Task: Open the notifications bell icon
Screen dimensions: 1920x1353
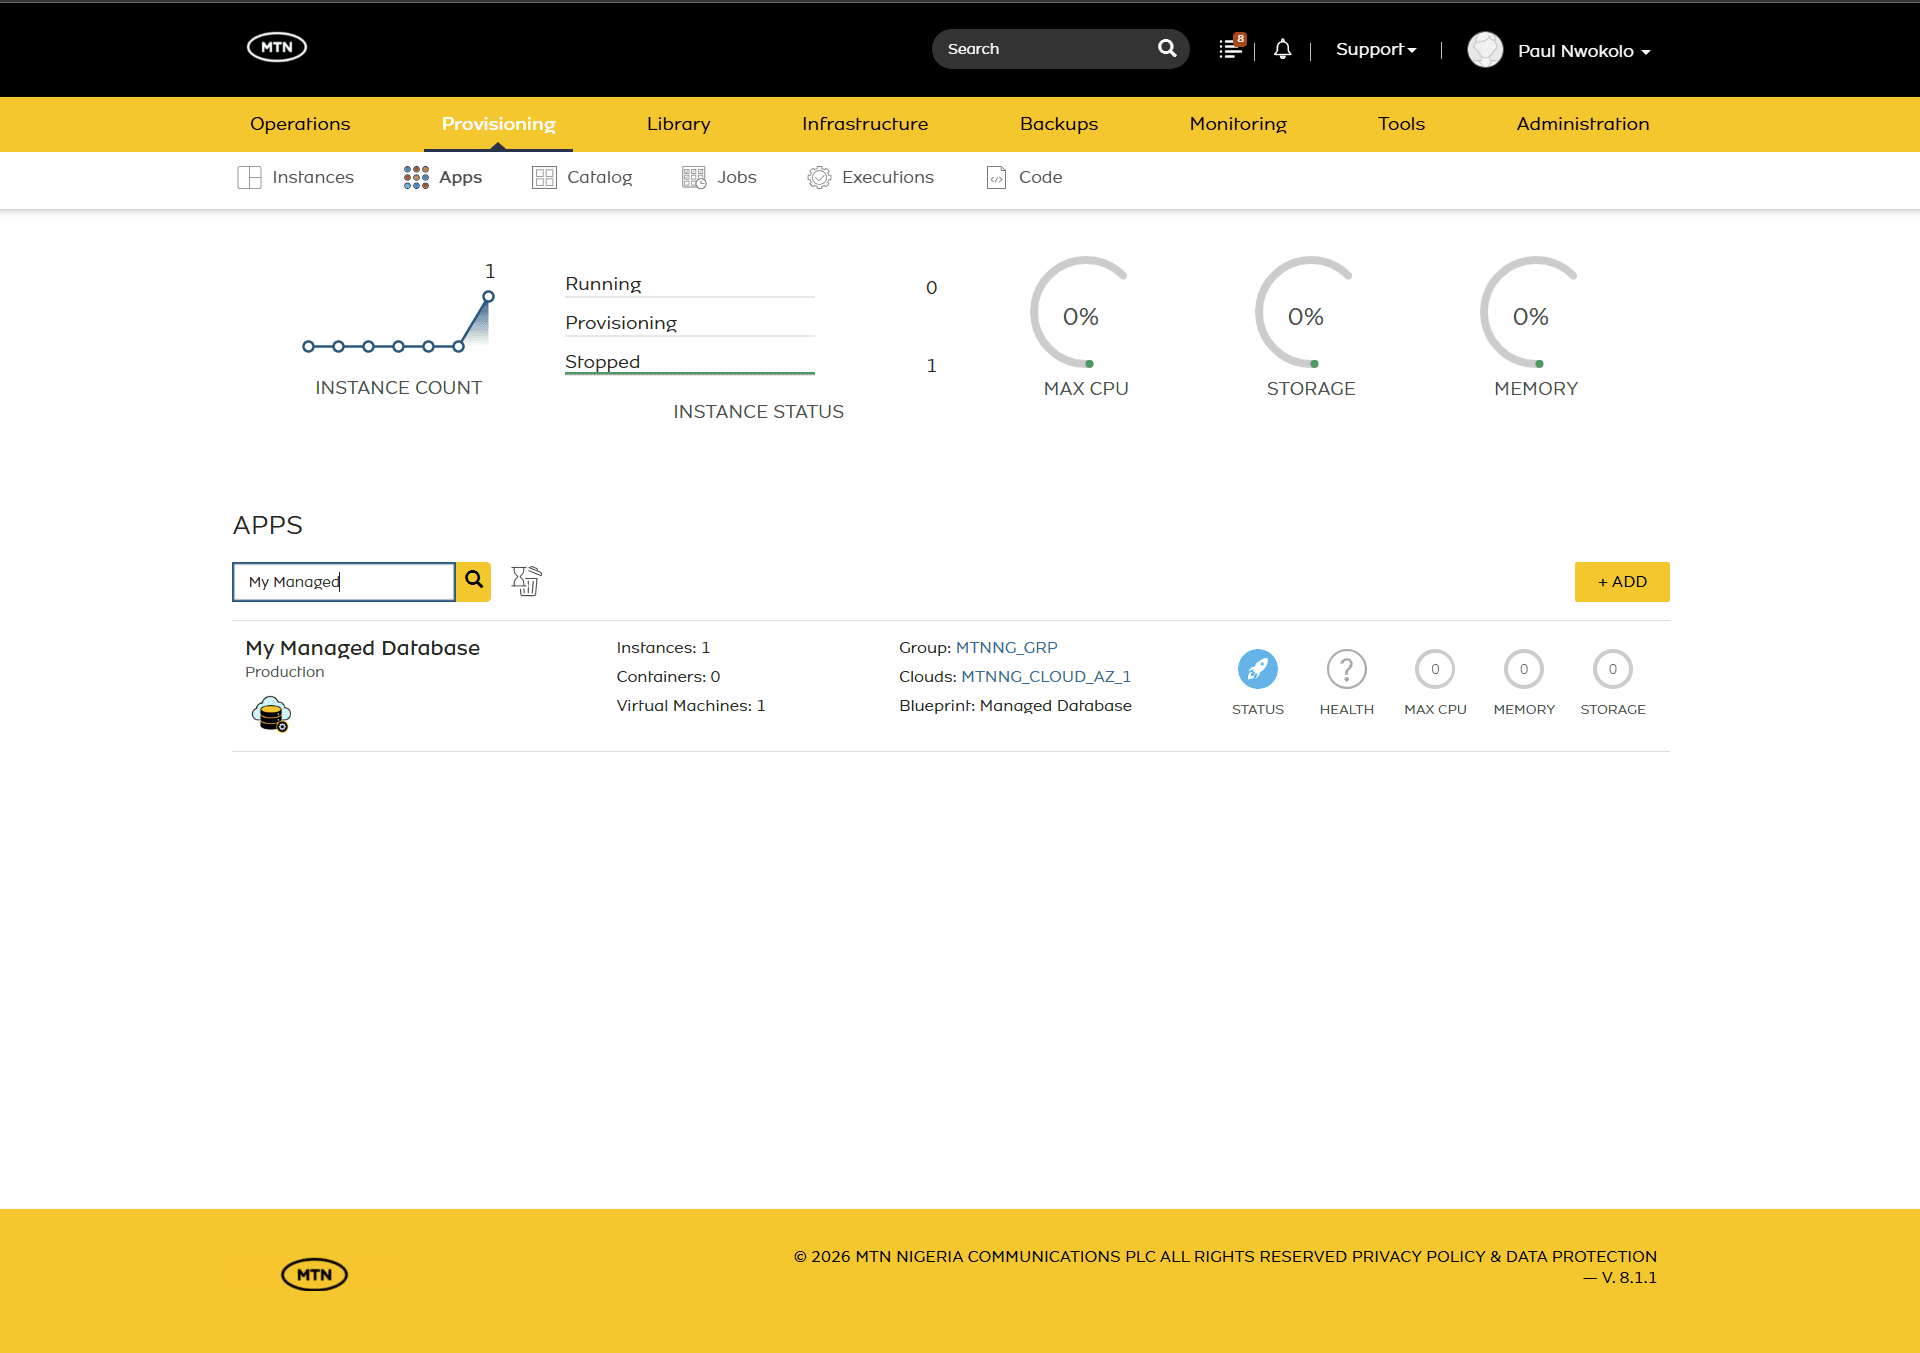Action: (1282, 49)
